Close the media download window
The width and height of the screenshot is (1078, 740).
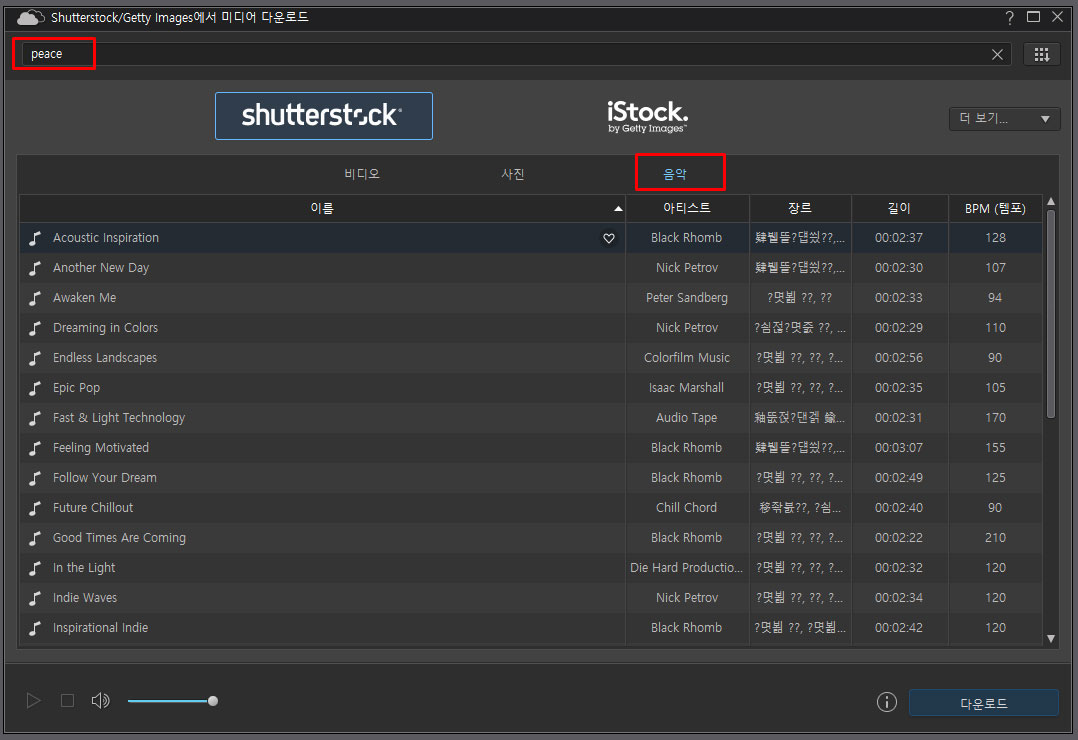point(1057,17)
